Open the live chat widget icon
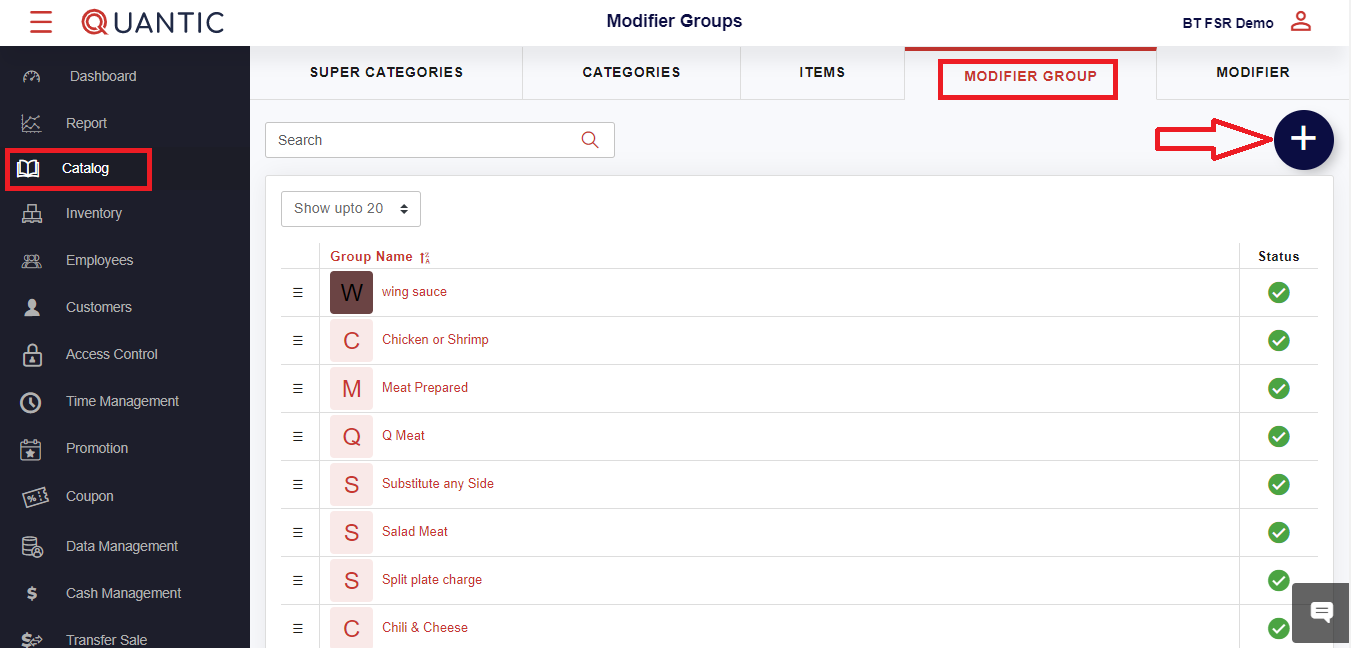 (1321, 612)
